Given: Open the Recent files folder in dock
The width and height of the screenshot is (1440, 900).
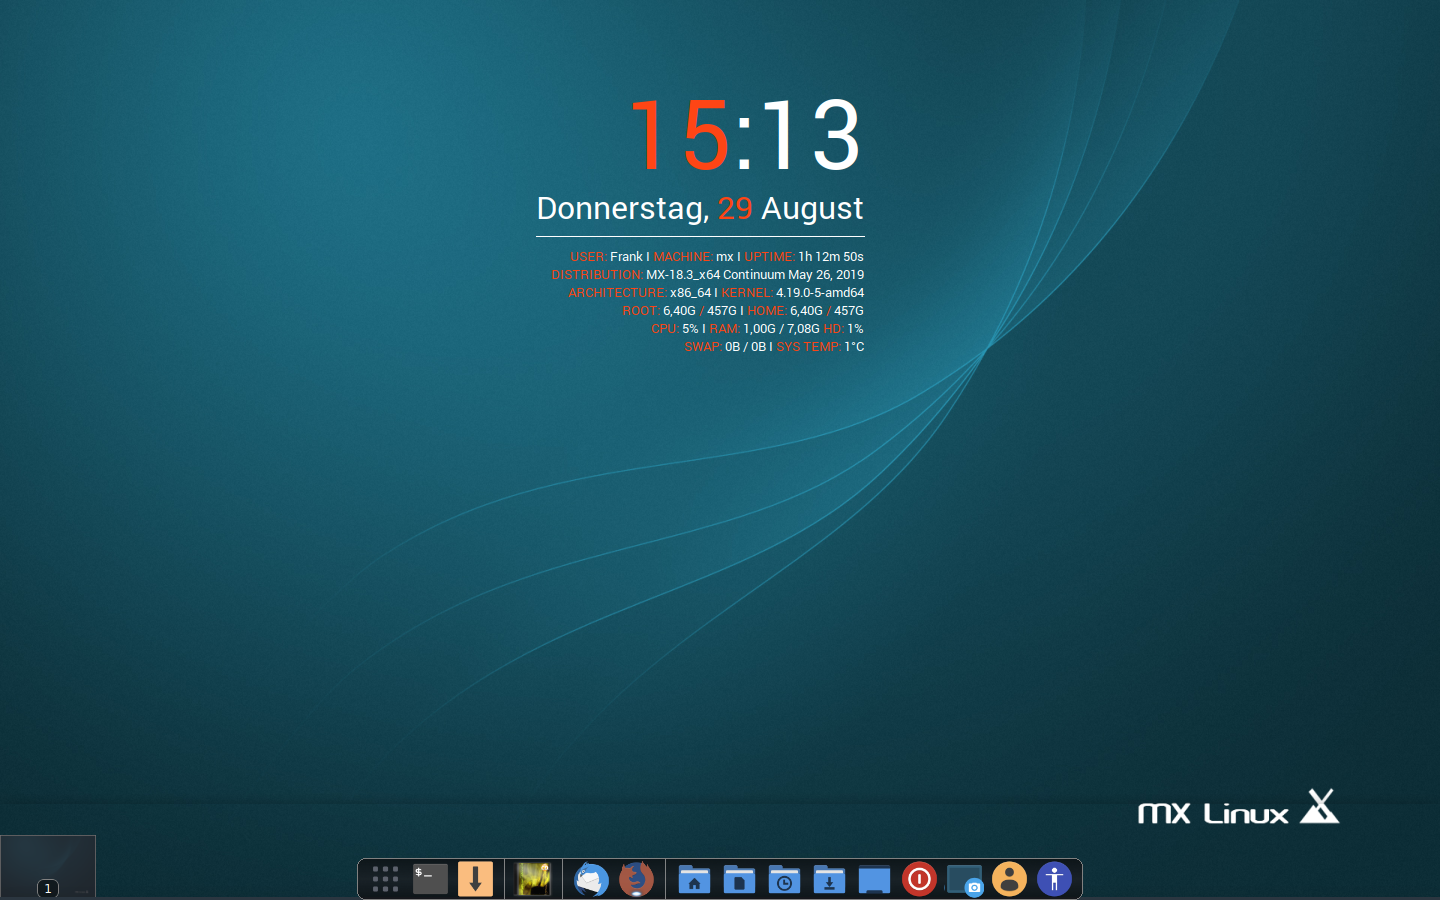Looking at the screenshot, I should (784, 879).
